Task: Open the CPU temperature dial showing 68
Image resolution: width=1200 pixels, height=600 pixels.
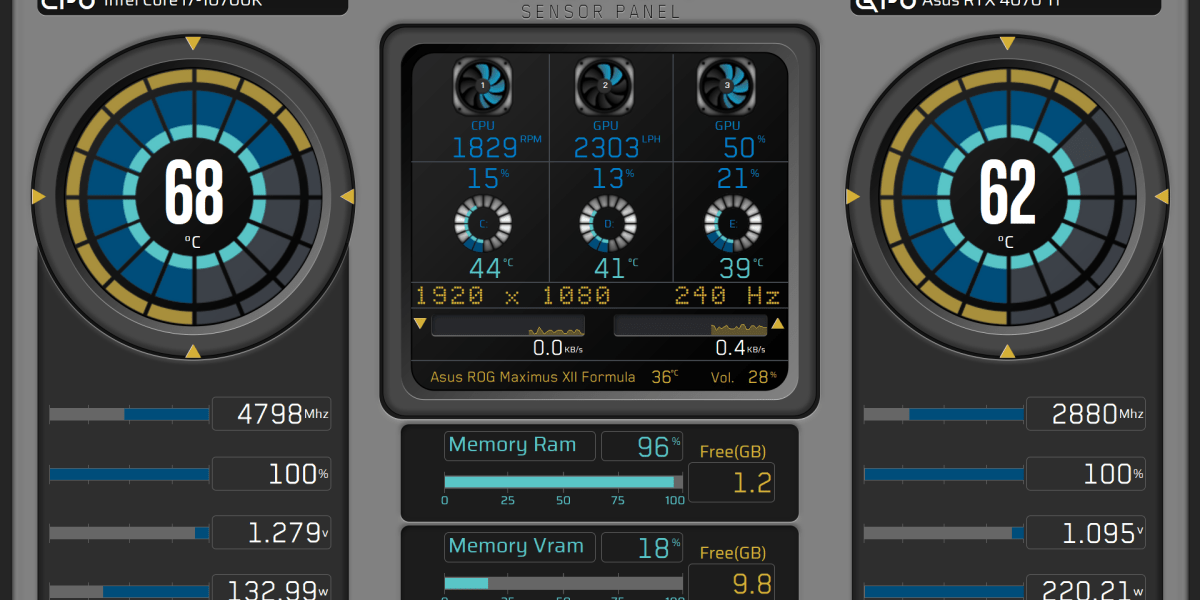Action: pyautogui.click(x=193, y=196)
